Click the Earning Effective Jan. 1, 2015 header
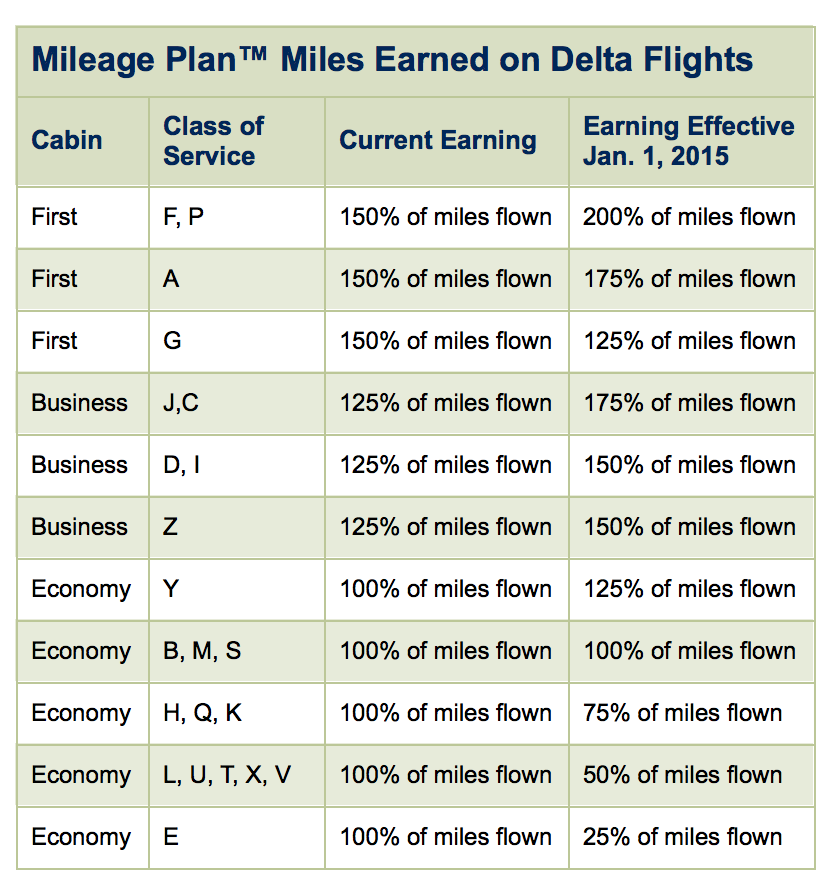This screenshot has width=830, height=892. click(689, 141)
